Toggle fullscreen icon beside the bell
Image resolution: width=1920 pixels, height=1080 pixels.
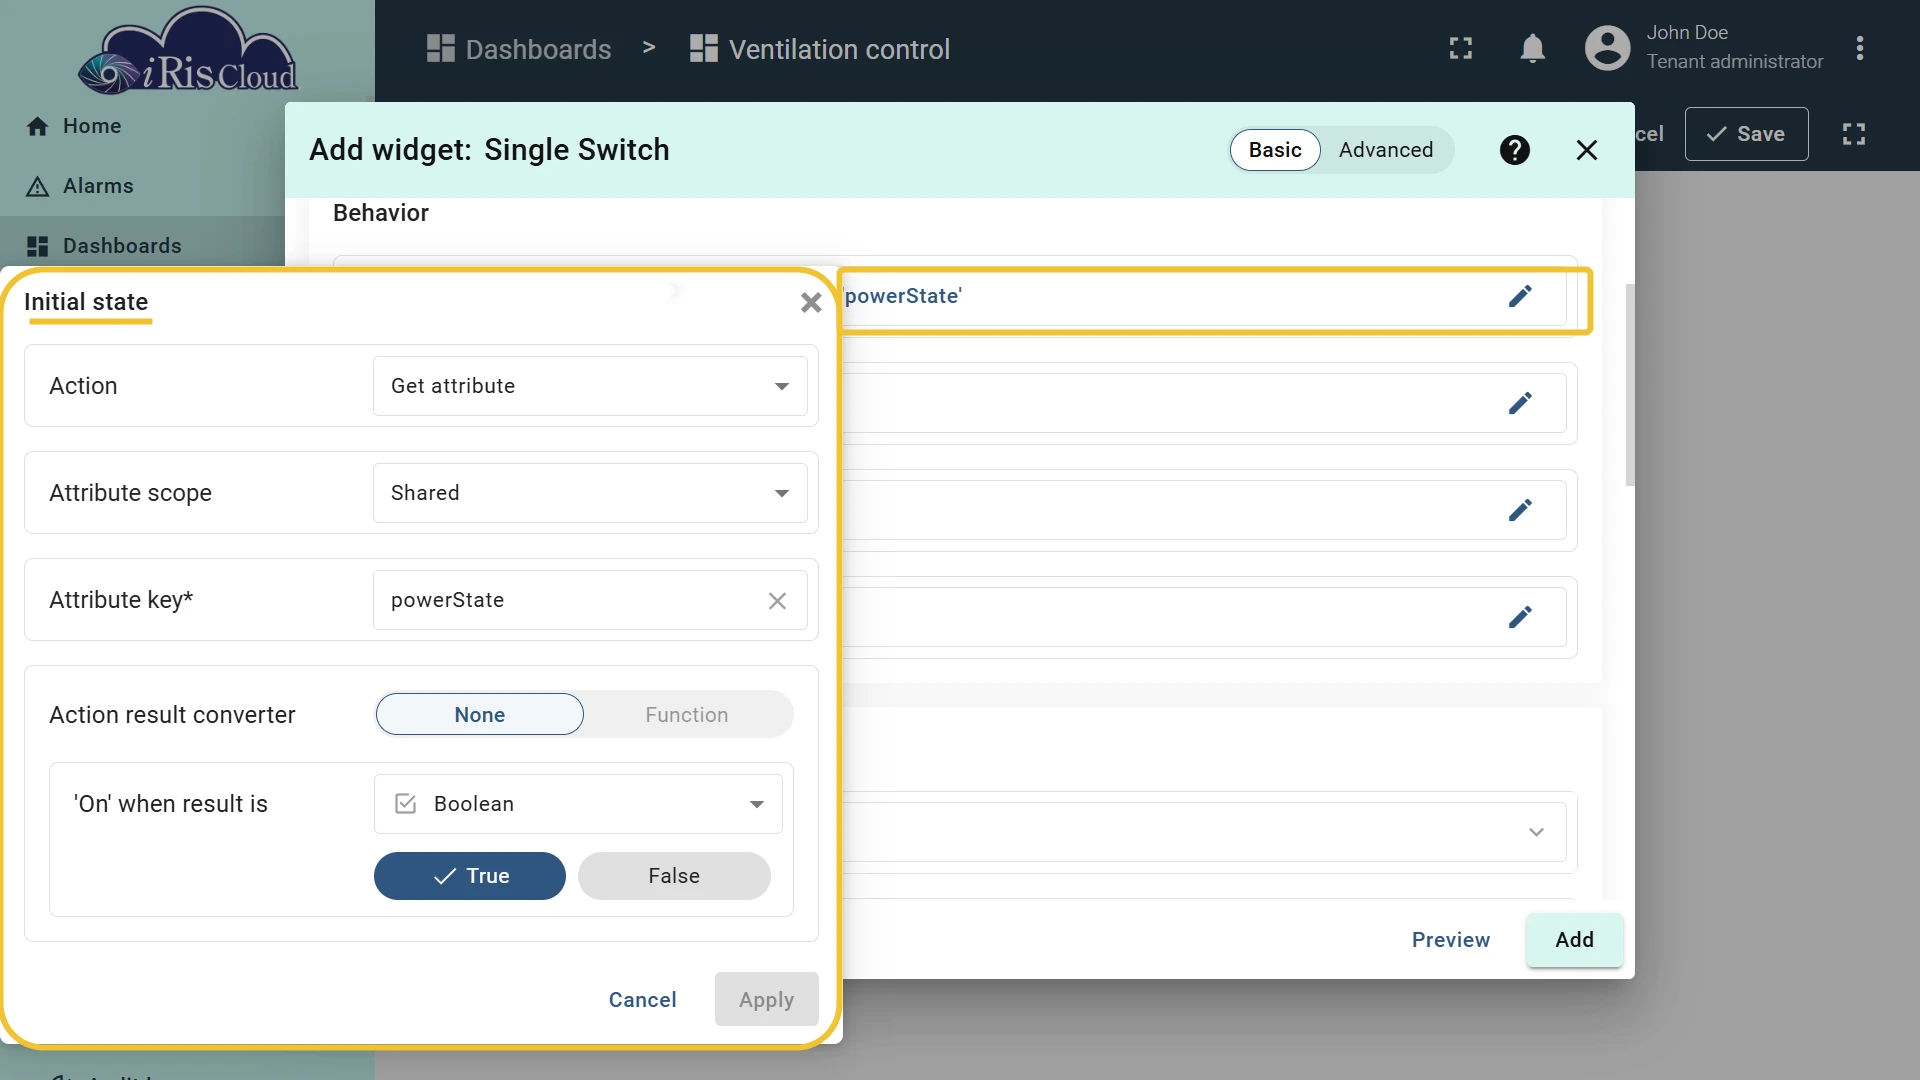pos(1460,48)
